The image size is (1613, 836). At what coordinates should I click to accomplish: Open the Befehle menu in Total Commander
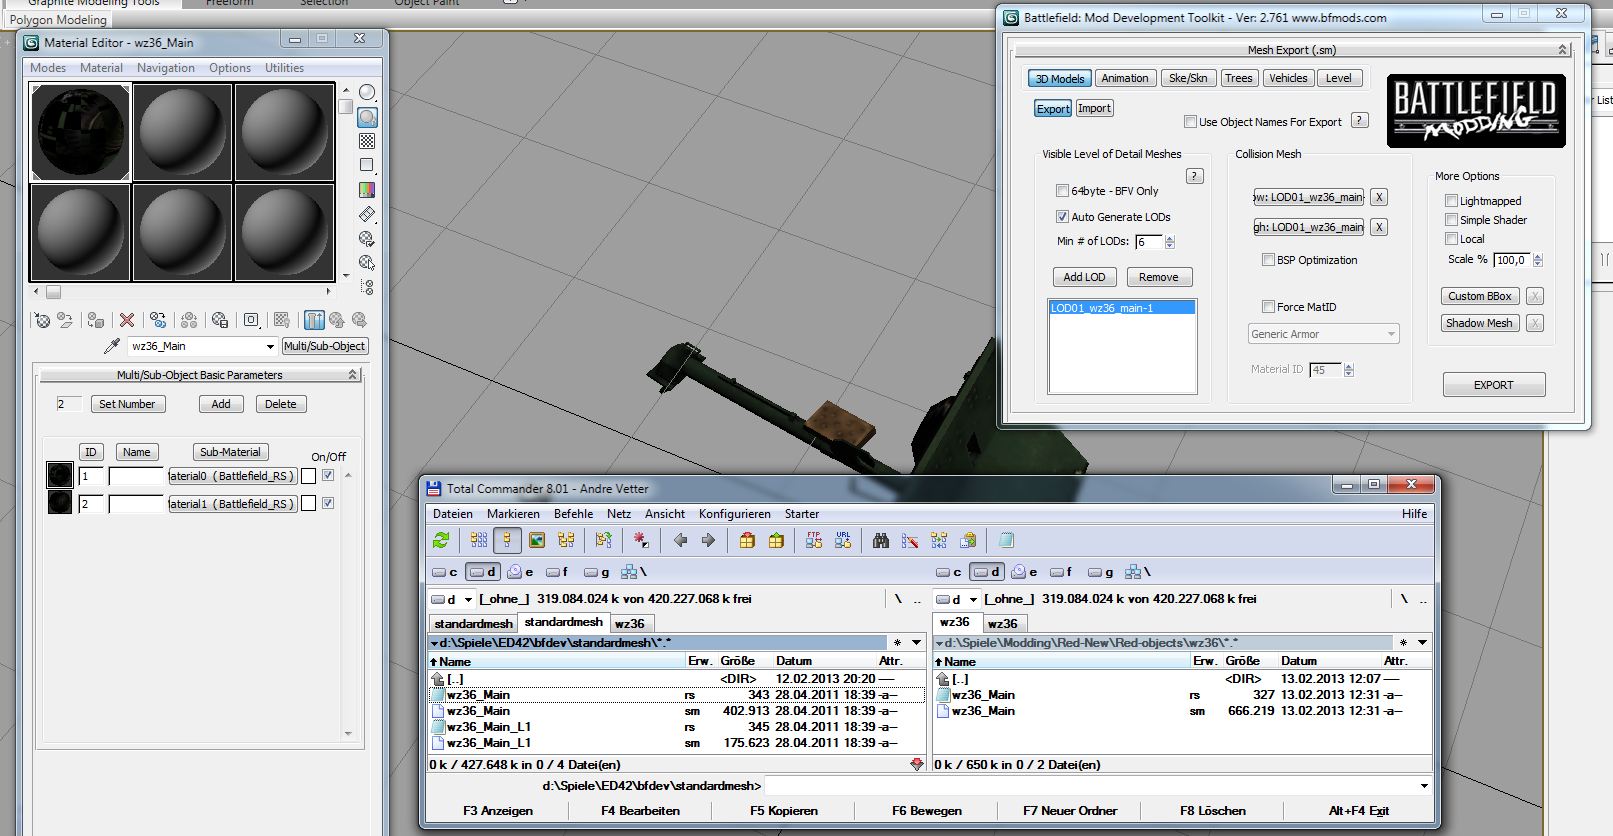(573, 514)
